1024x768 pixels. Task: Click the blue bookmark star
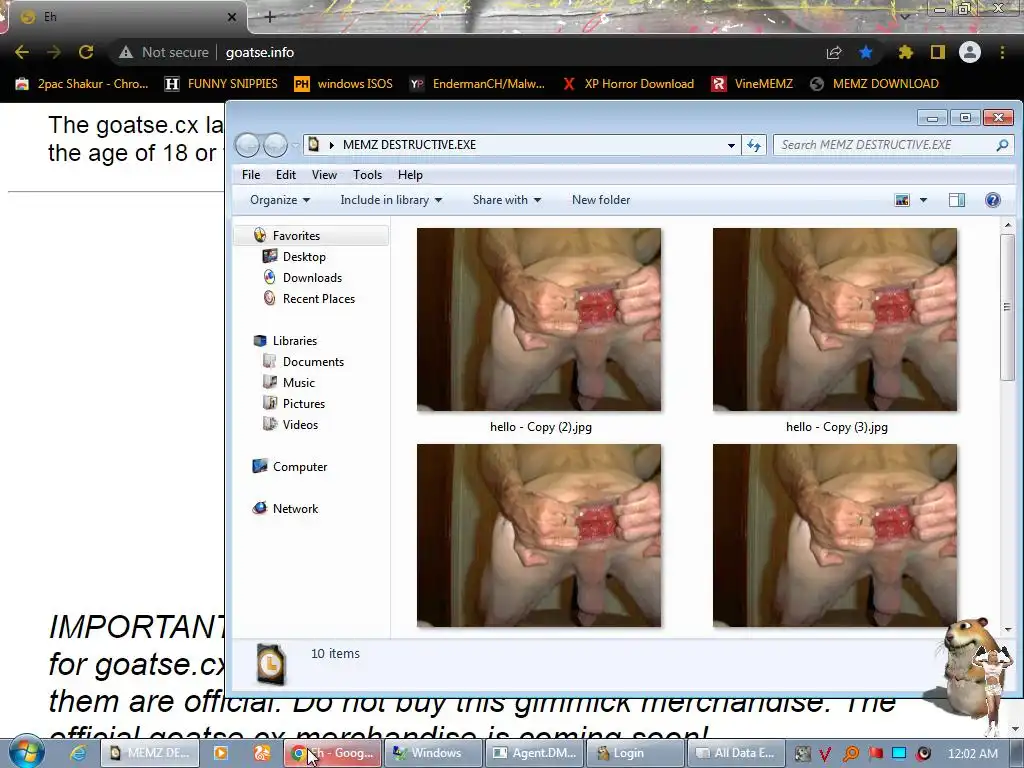coord(866,52)
